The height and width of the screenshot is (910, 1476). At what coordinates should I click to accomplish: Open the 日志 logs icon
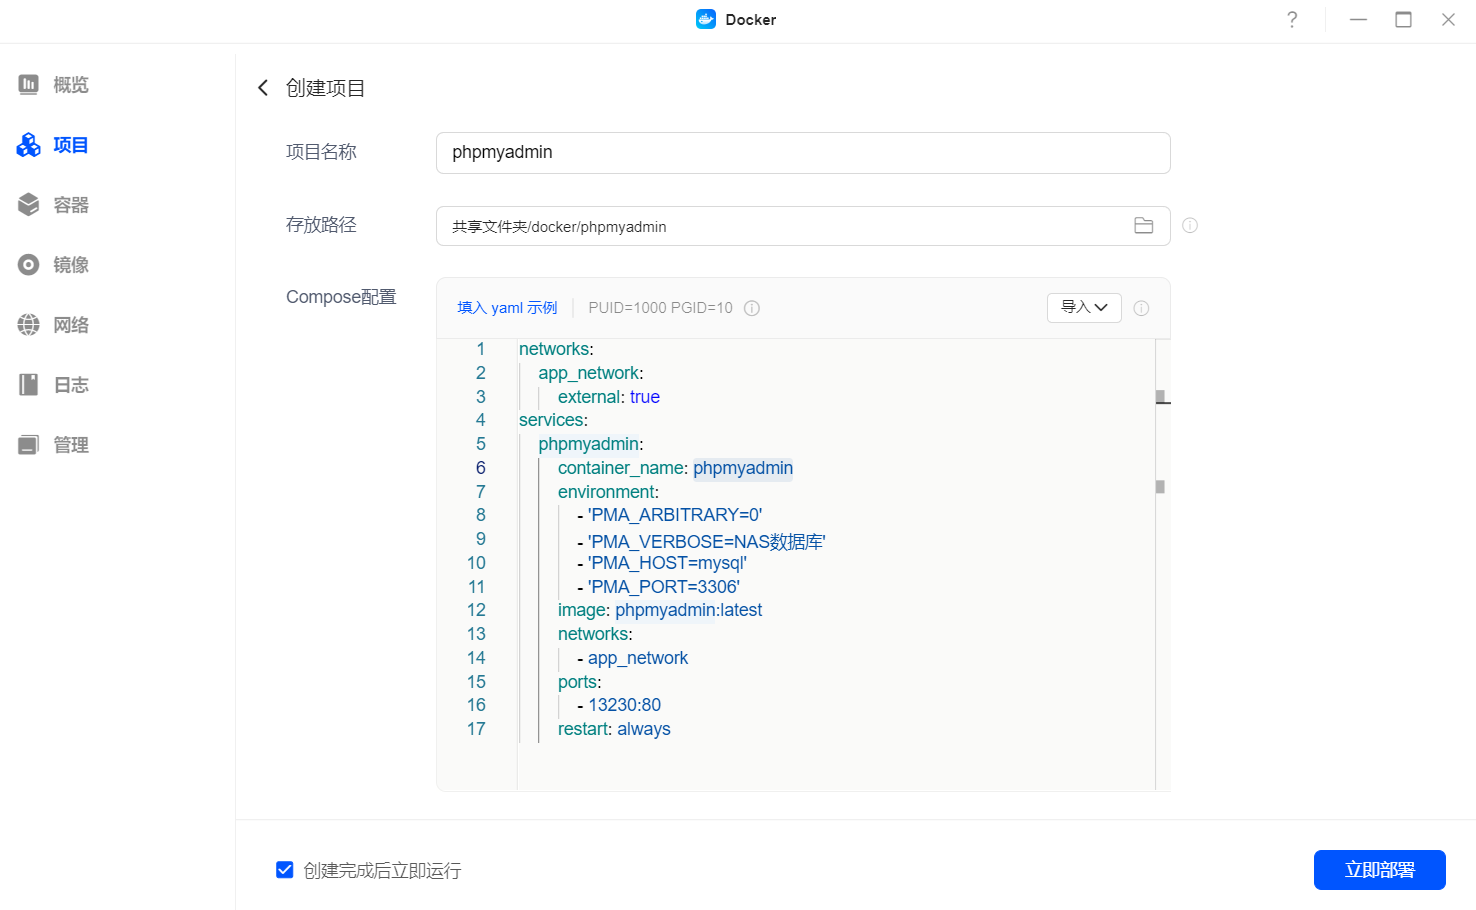[x=29, y=385]
